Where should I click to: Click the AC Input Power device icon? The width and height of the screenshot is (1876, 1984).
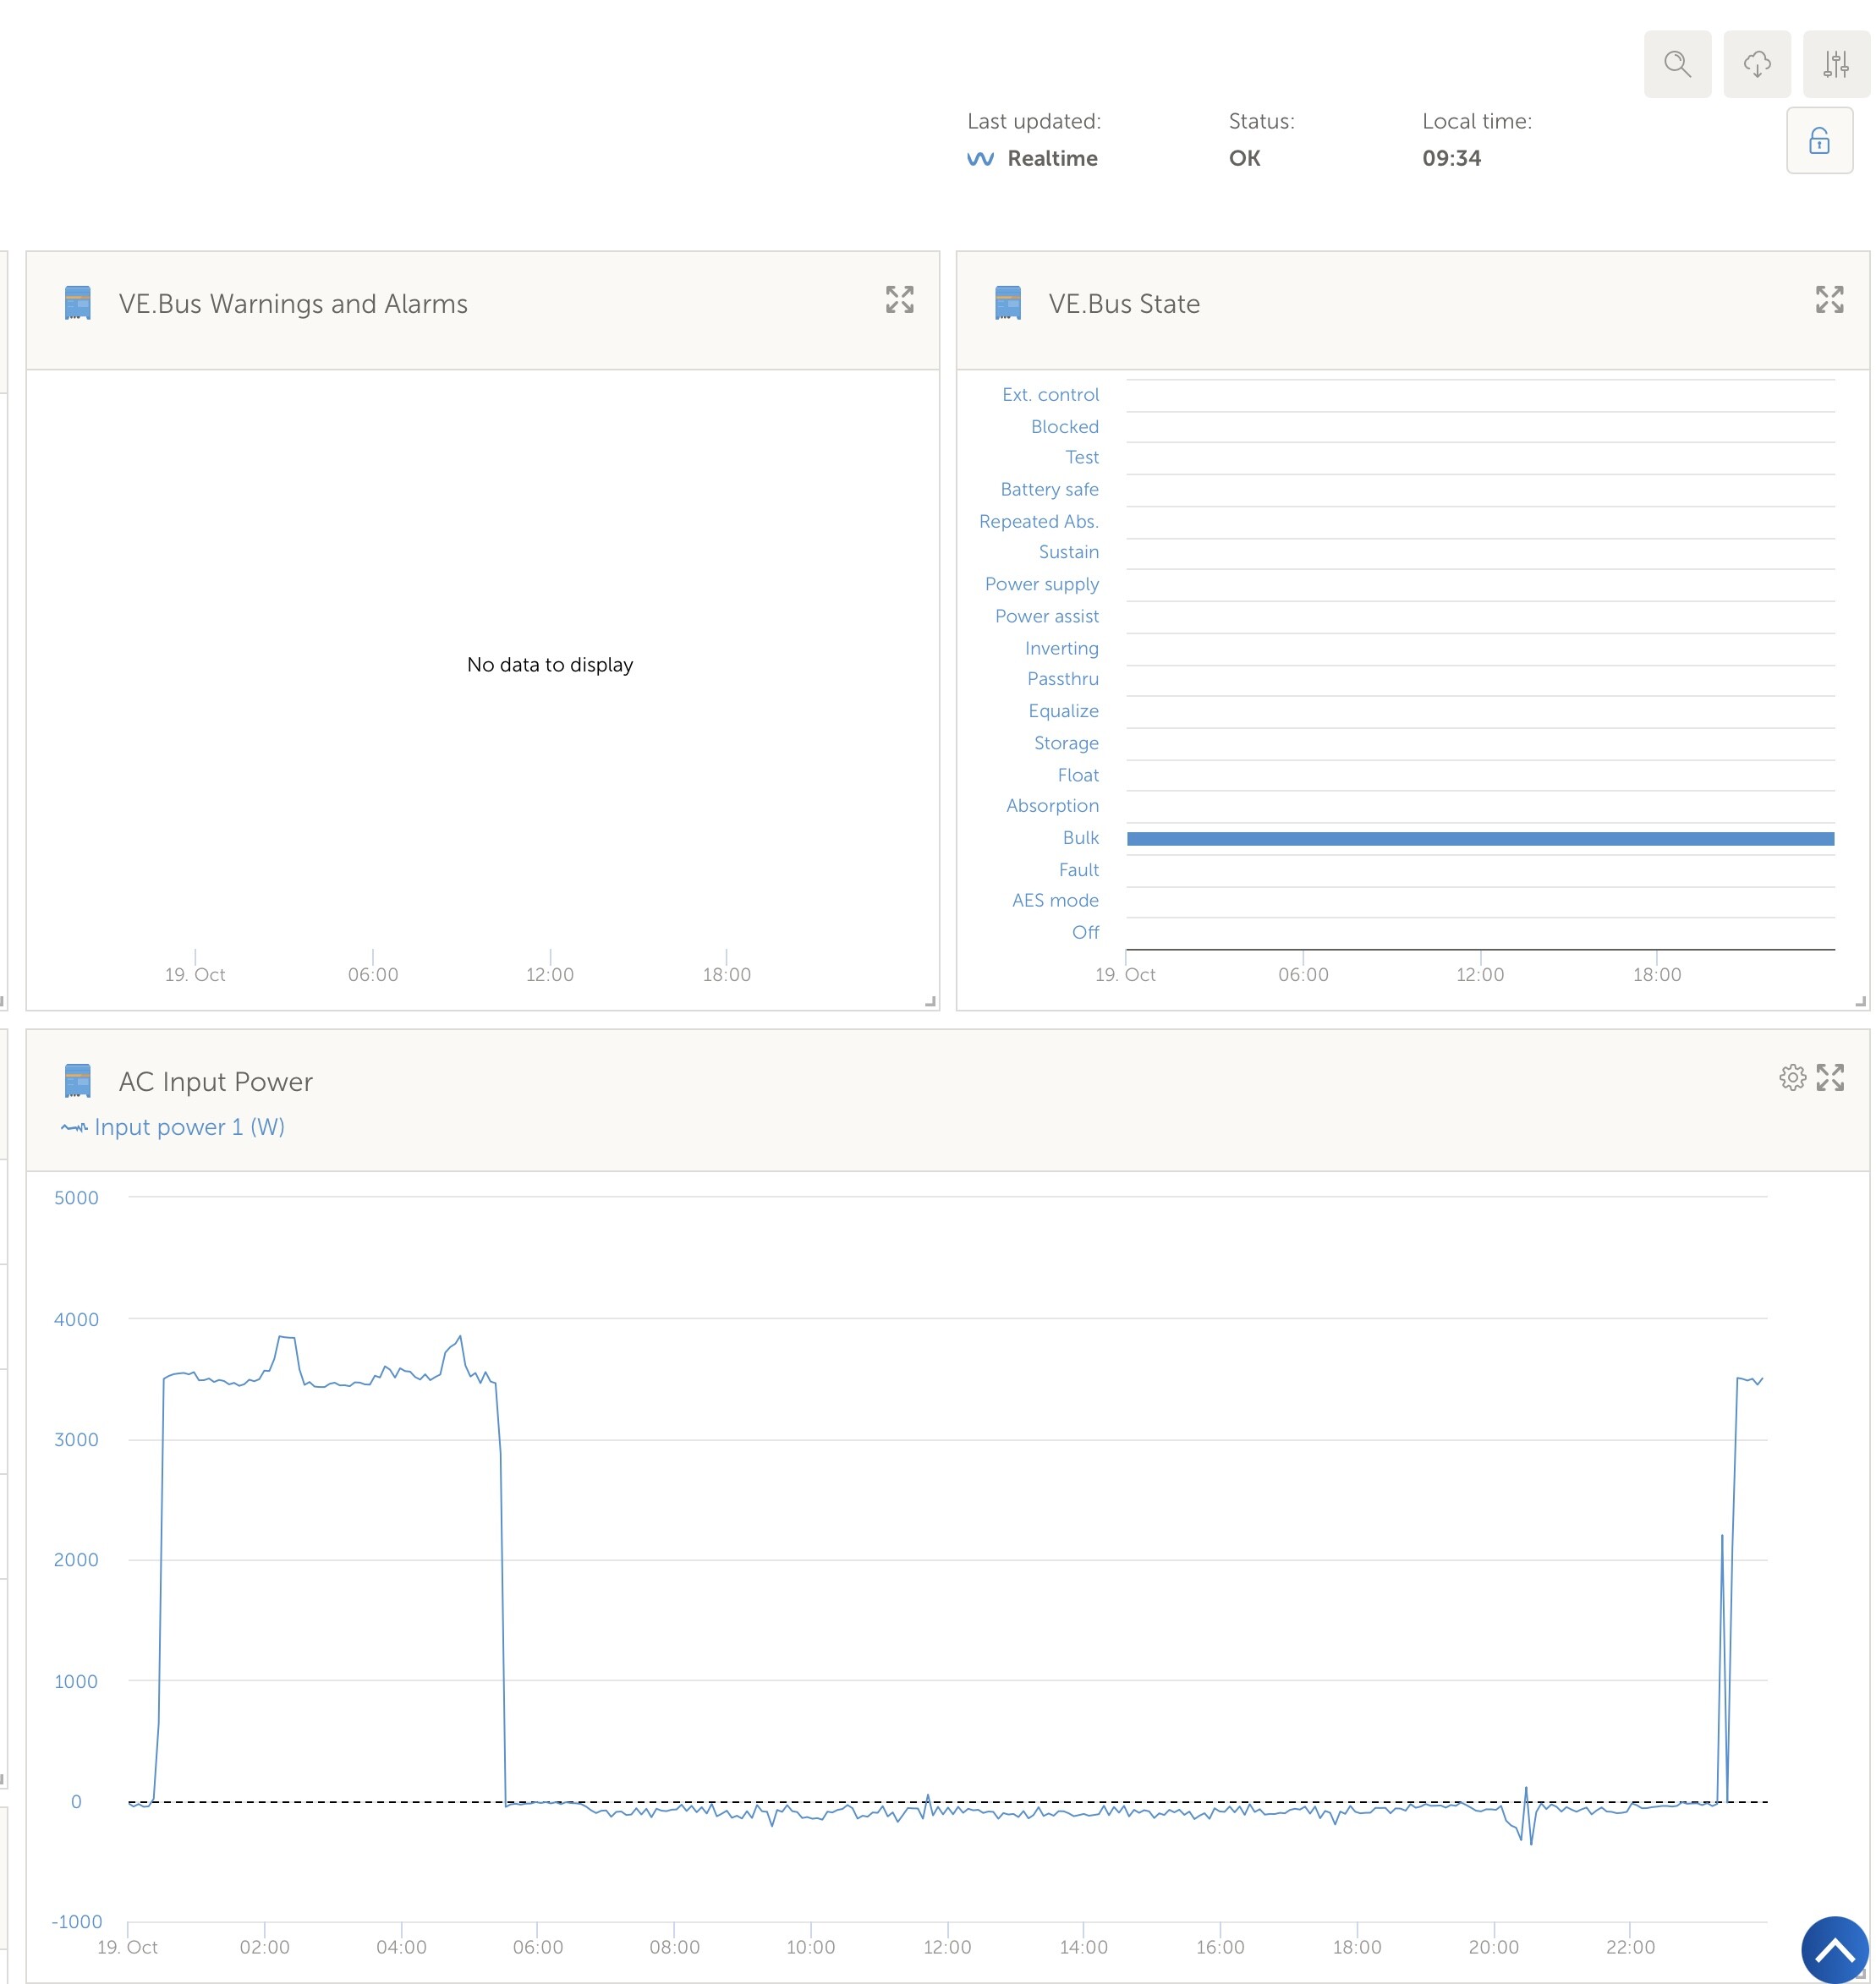pyautogui.click(x=77, y=1081)
